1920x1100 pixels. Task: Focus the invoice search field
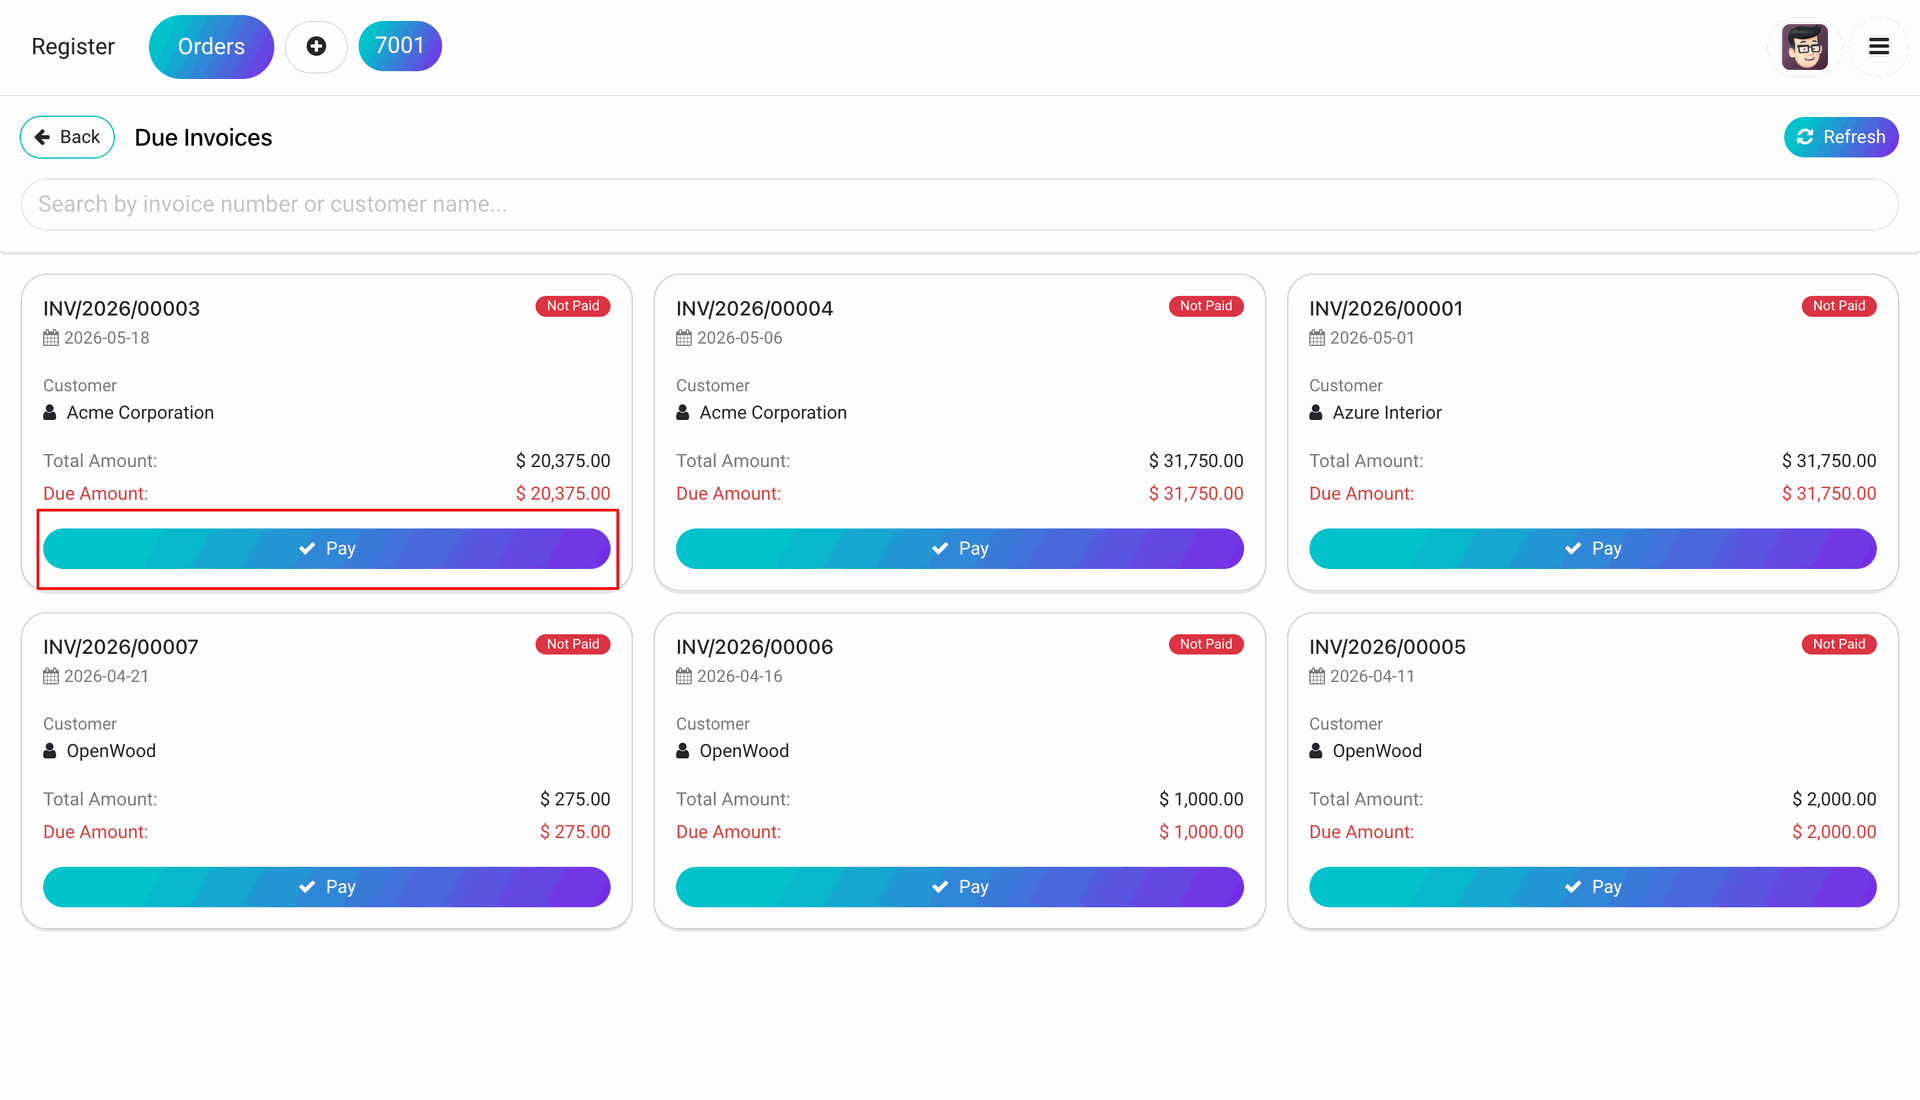[x=960, y=204]
